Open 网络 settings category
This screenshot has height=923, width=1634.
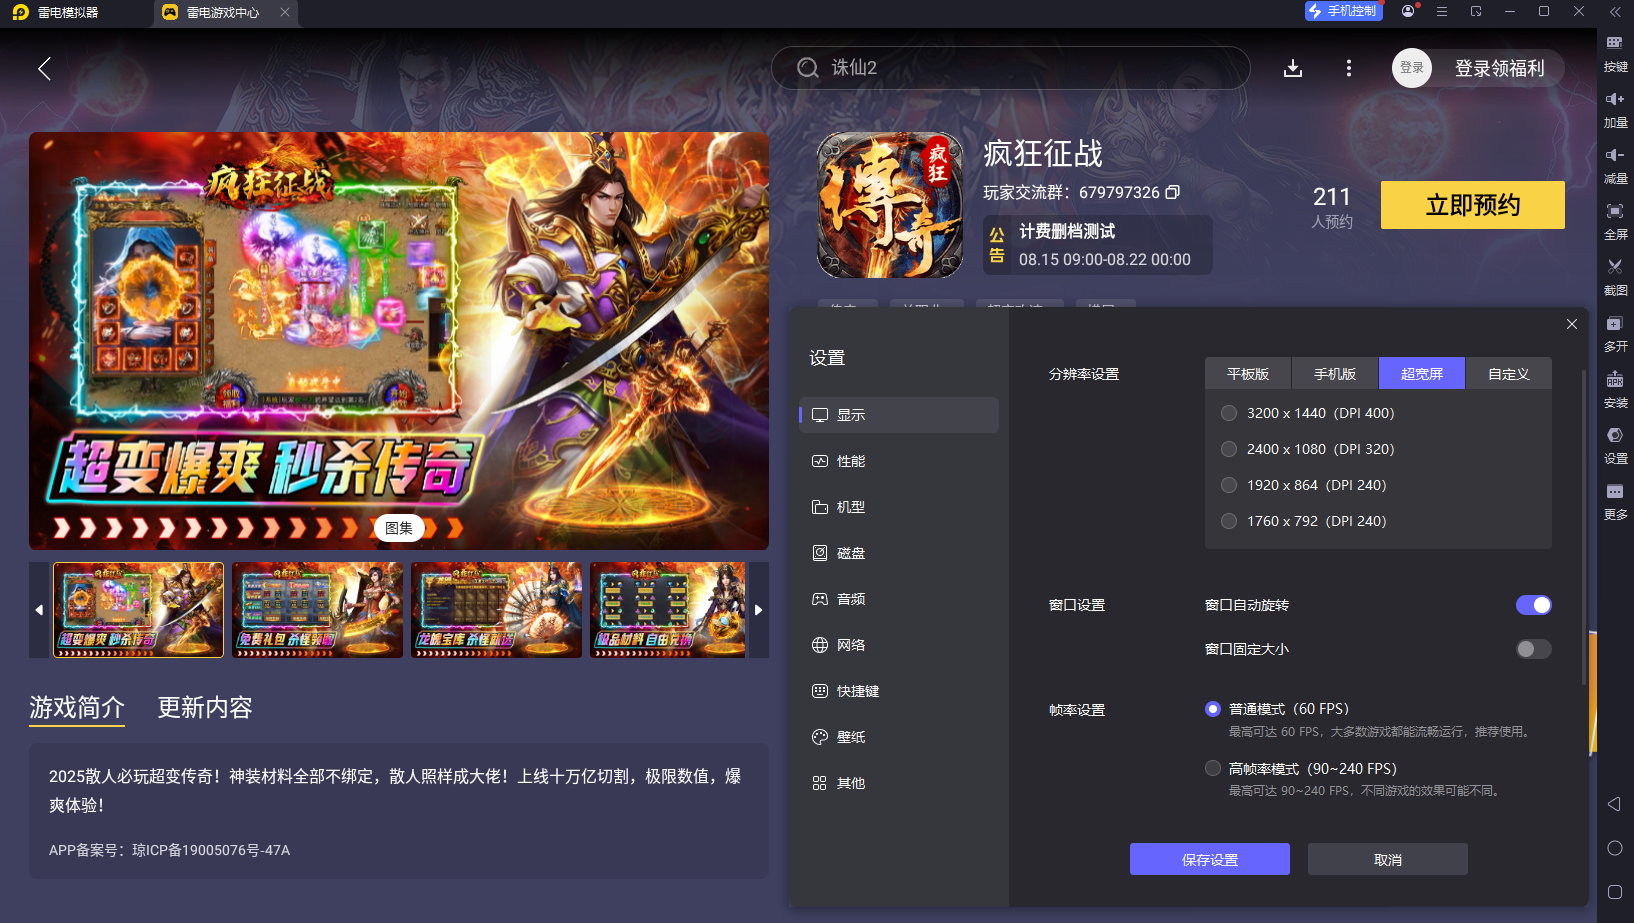pyautogui.click(x=899, y=645)
